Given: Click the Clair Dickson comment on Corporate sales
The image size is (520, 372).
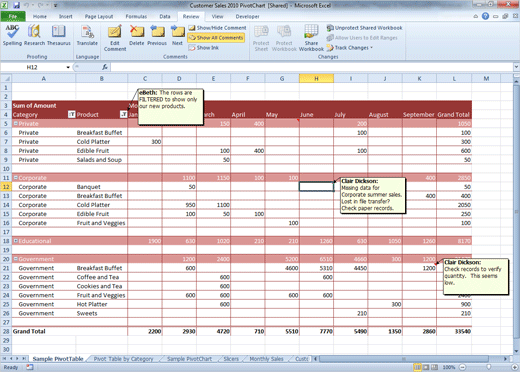Looking at the screenshot, I should point(372,195).
